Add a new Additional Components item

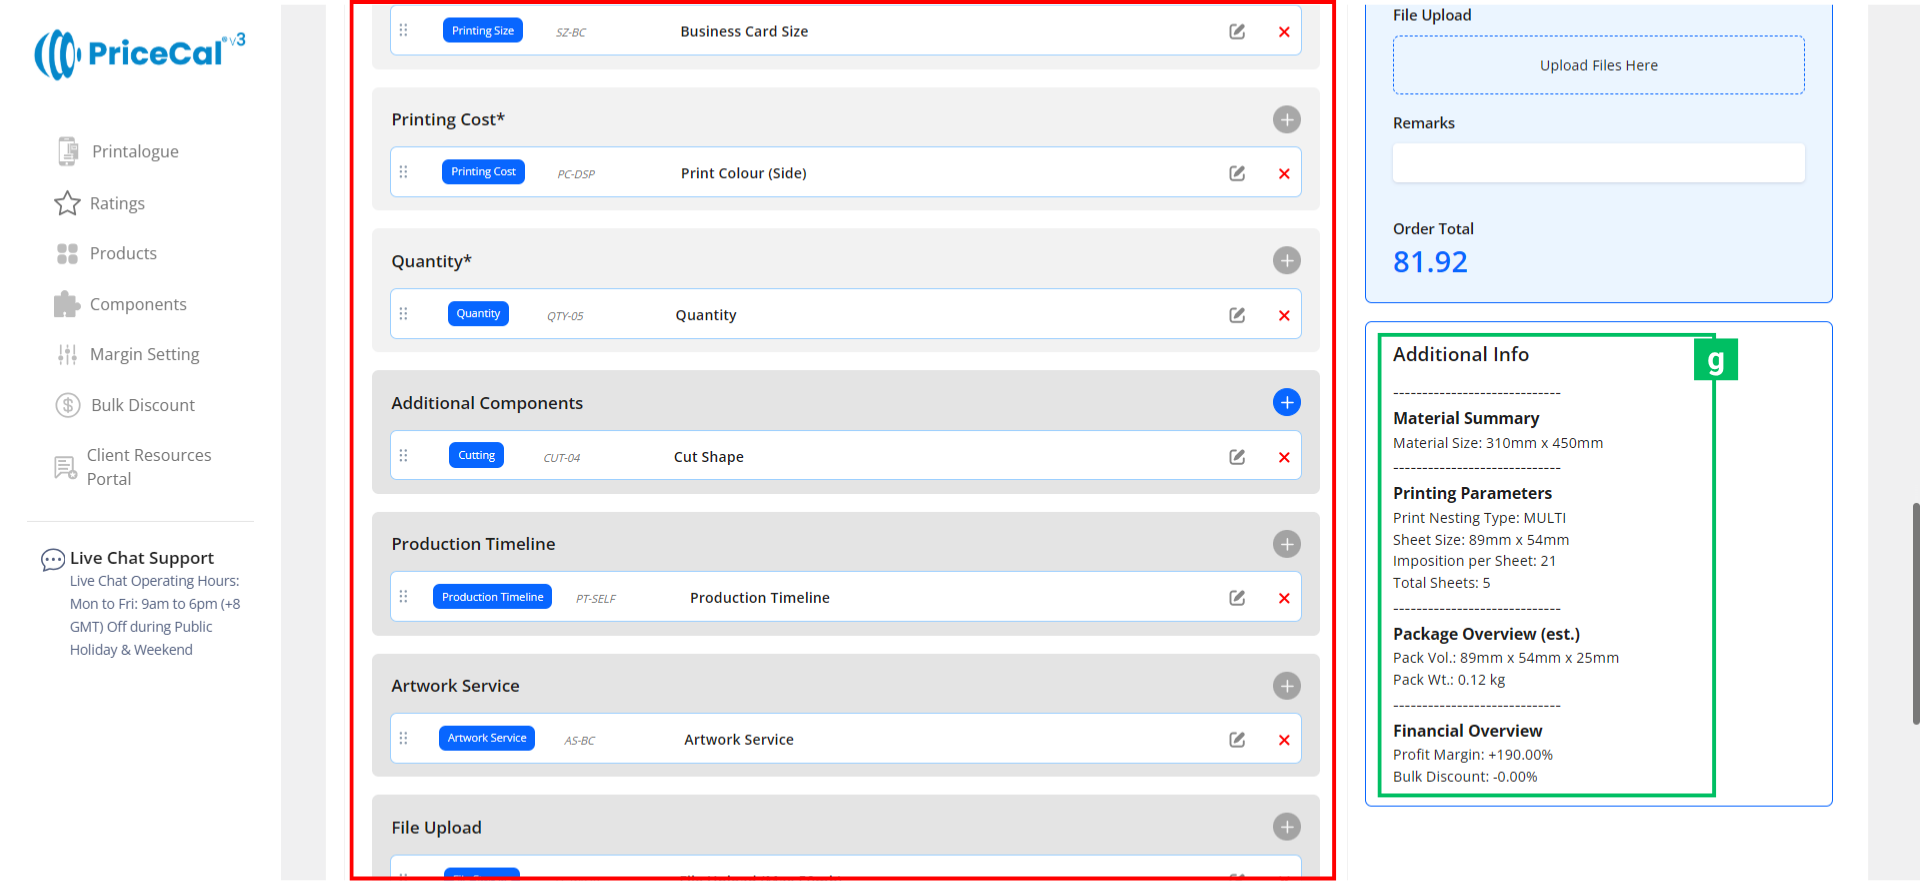pyautogui.click(x=1286, y=402)
